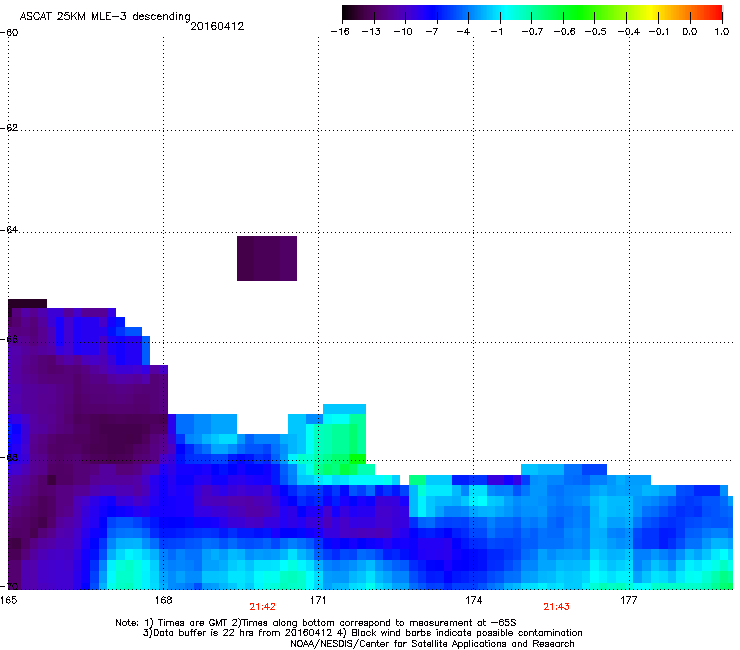Click the title 'ASCAT 25KM MLE-3 descending'
The width and height of the screenshot is (740, 650).
point(105,17)
